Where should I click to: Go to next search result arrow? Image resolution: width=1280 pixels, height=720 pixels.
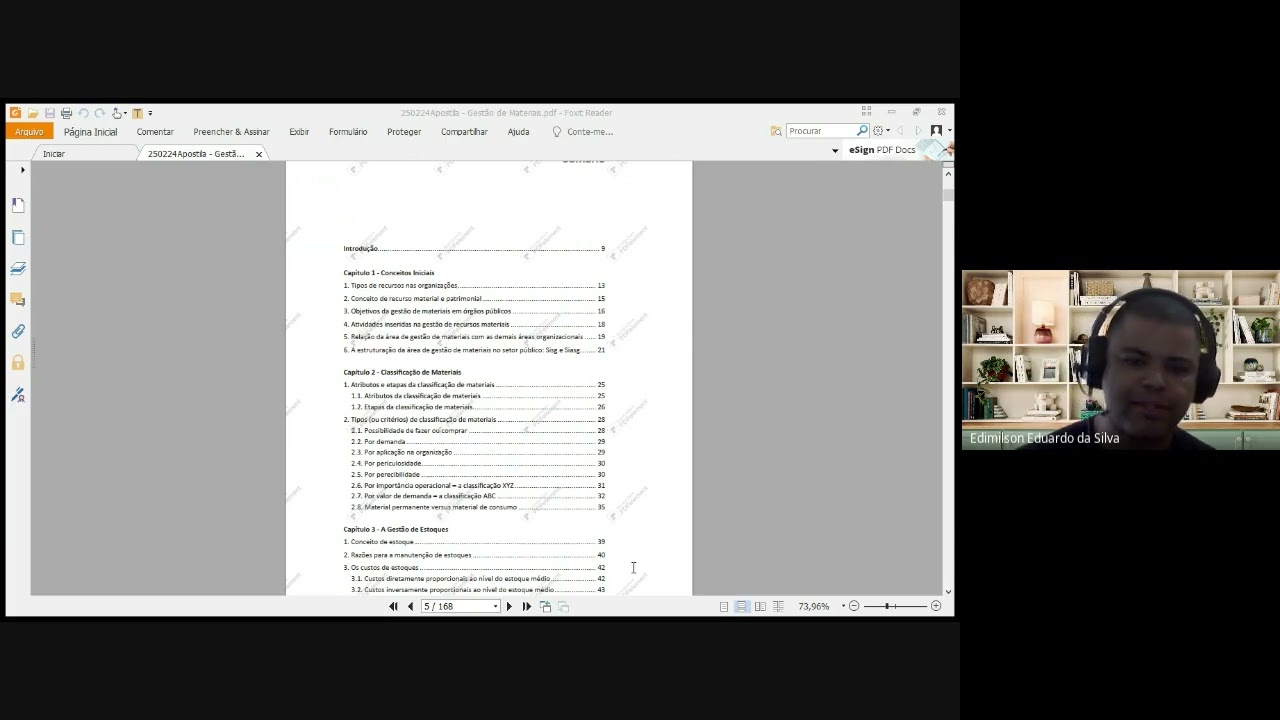click(x=917, y=131)
